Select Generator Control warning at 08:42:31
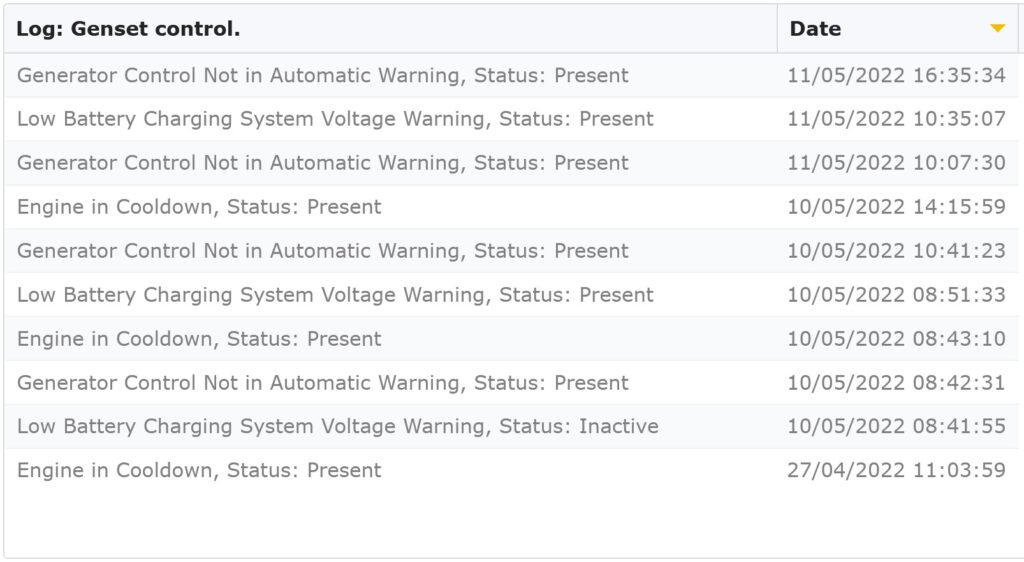 pos(511,382)
